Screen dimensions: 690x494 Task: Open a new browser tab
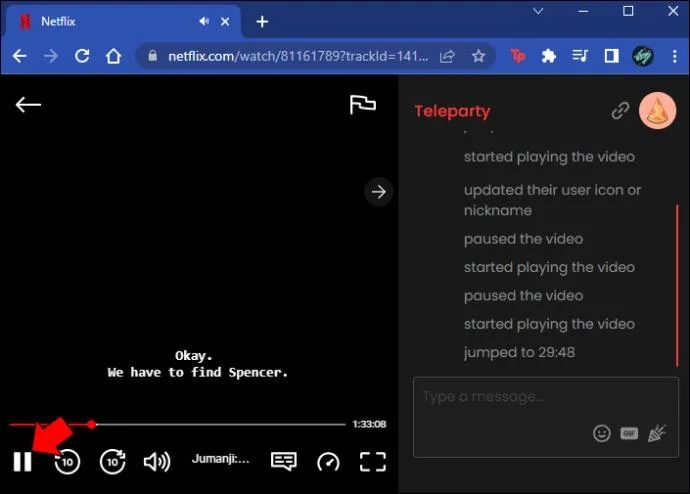(x=262, y=22)
